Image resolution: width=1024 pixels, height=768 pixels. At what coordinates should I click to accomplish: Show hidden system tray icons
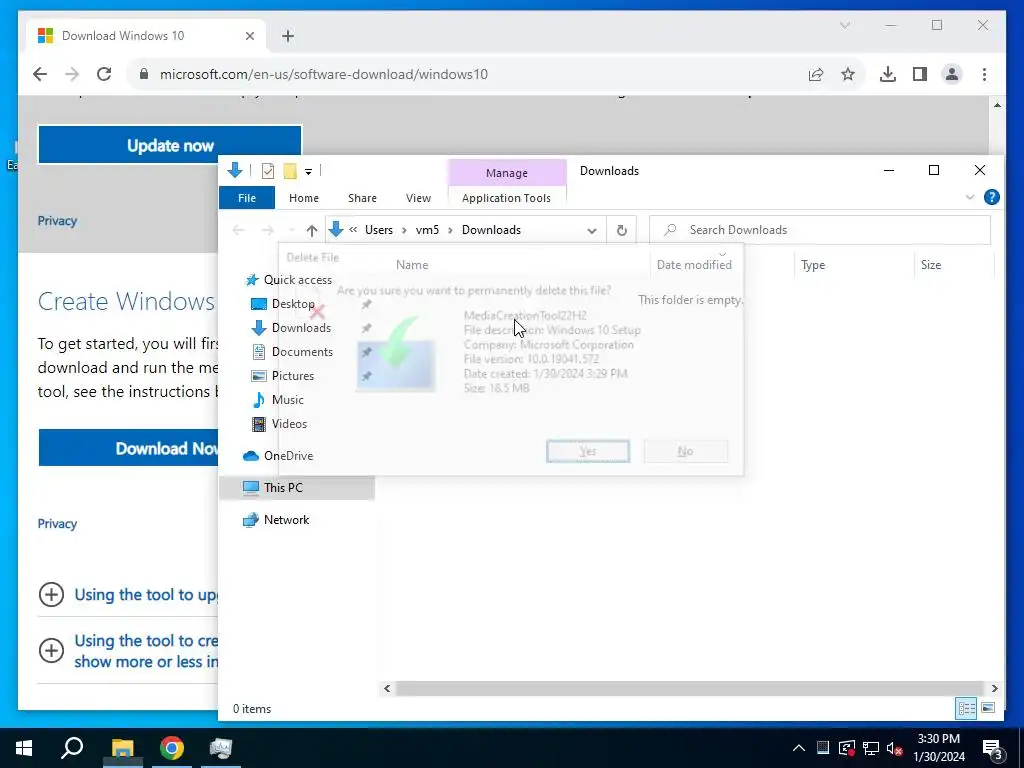[798, 748]
